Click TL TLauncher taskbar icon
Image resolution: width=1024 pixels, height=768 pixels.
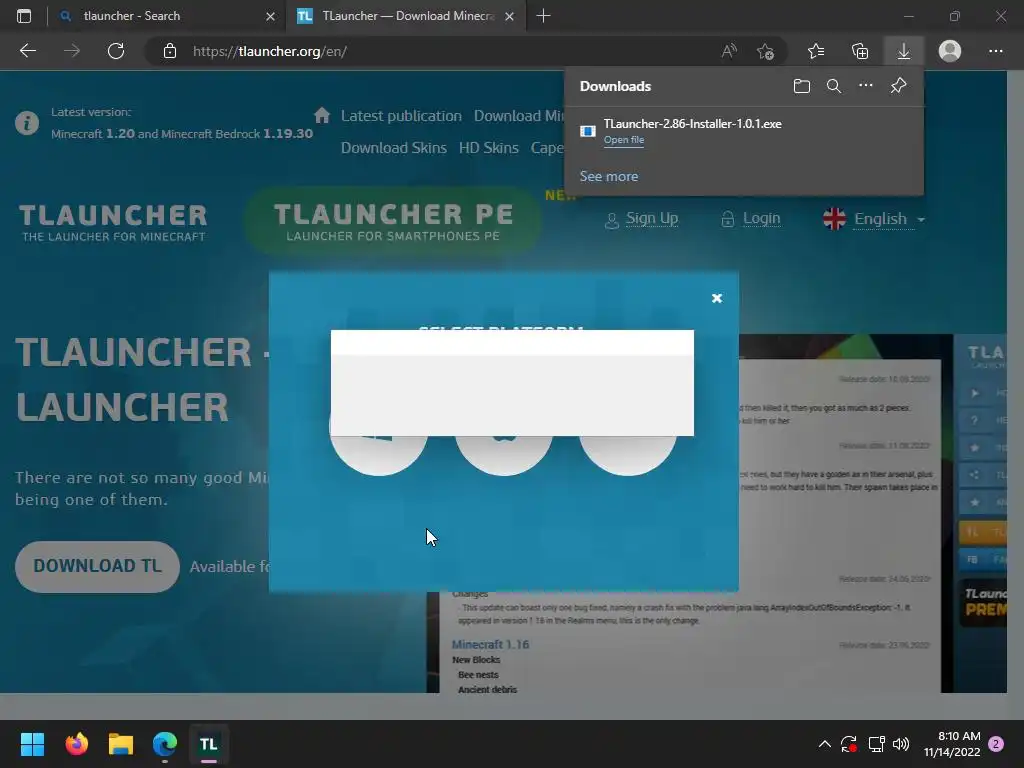(x=208, y=744)
